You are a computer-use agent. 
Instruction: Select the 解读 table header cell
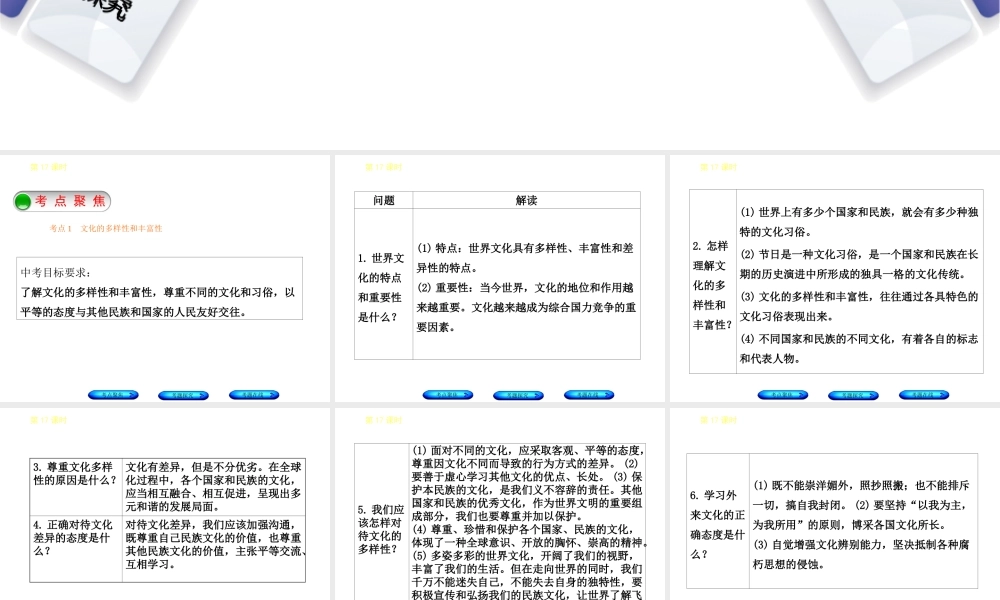(x=527, y=200)
